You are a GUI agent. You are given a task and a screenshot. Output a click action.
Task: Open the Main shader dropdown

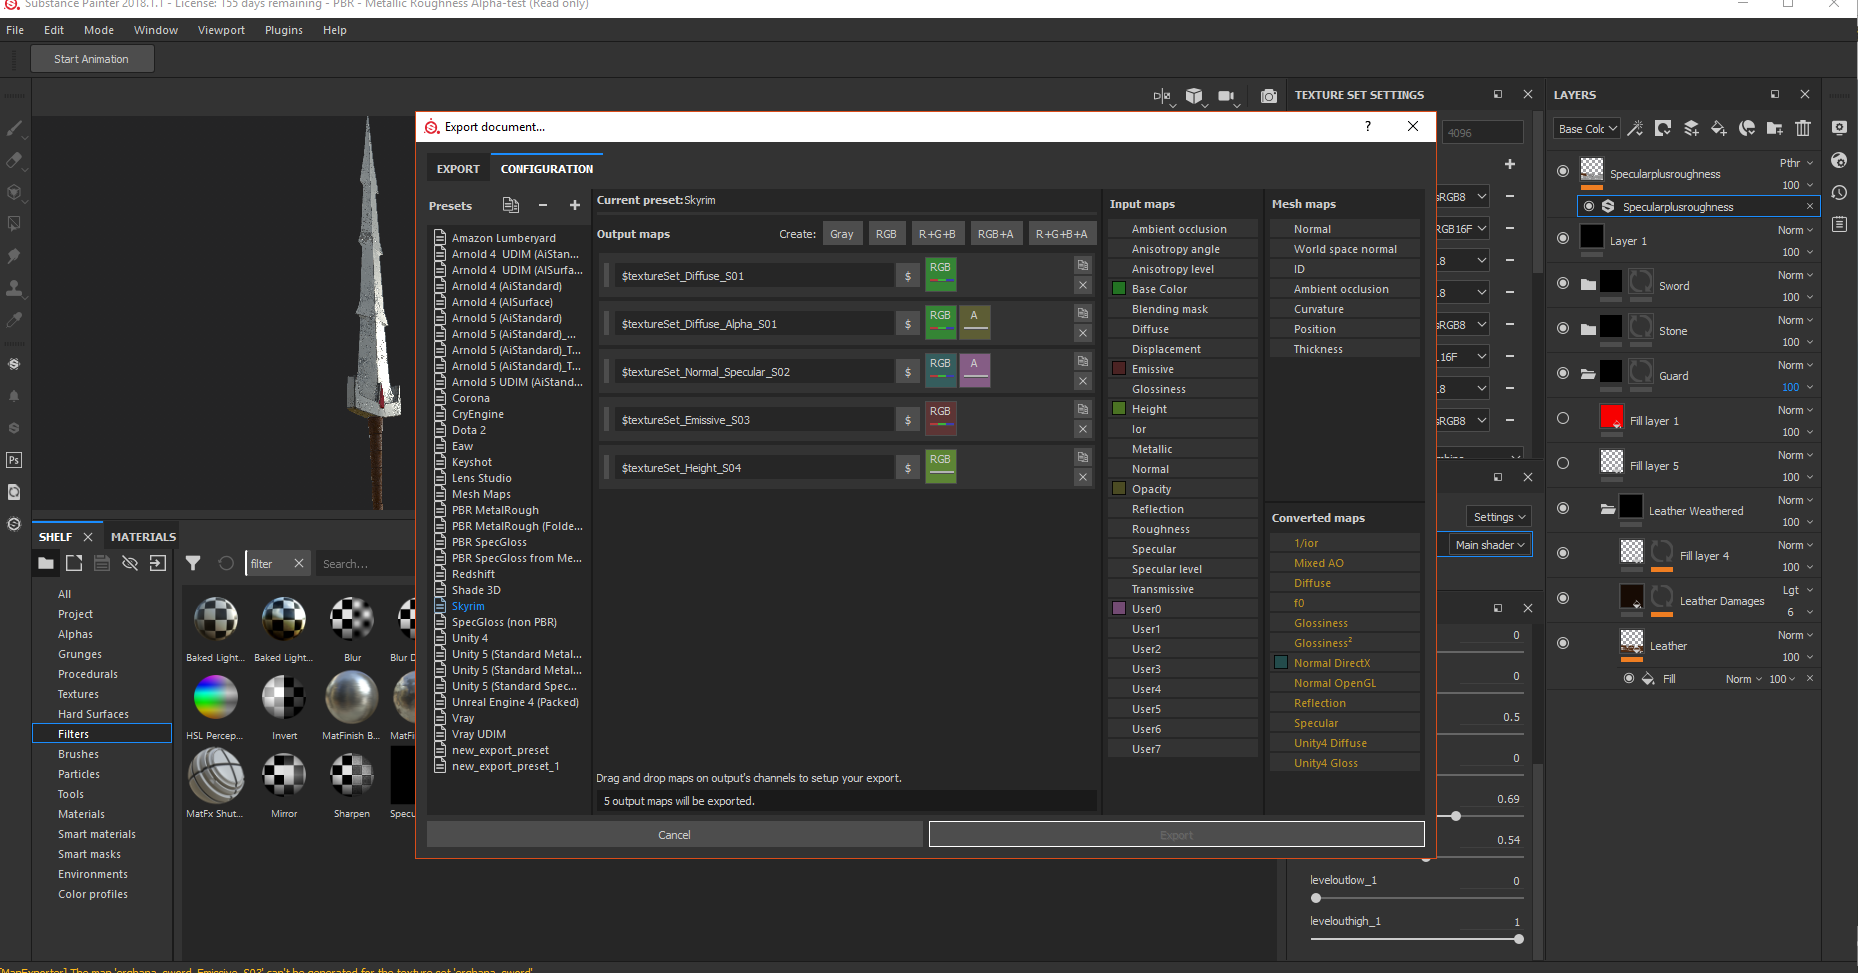coord(1490,545)
